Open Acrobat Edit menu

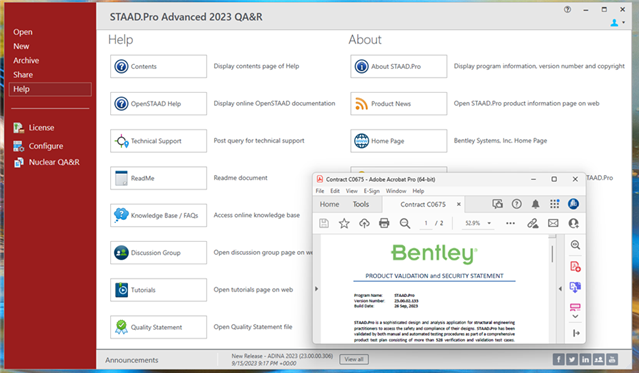point(335,191)
